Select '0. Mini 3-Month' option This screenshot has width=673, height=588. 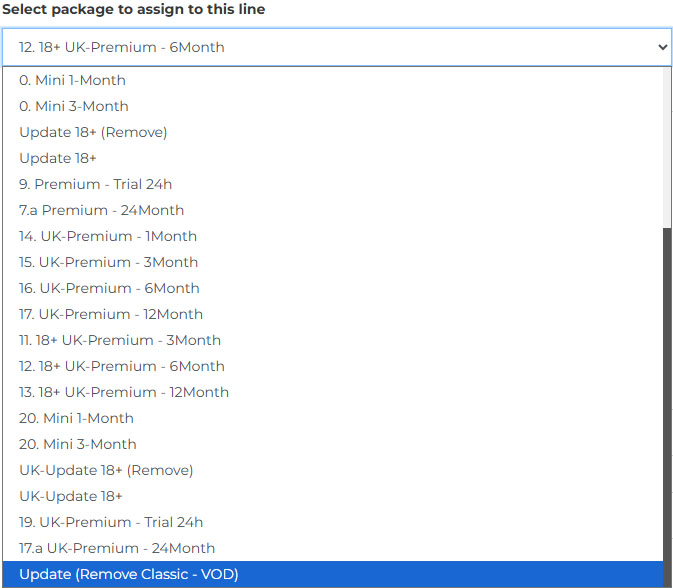[73, 106]
